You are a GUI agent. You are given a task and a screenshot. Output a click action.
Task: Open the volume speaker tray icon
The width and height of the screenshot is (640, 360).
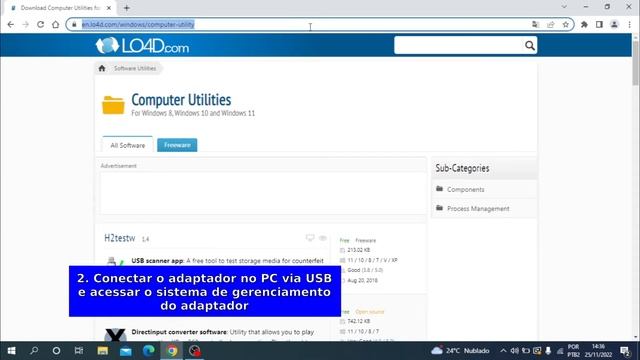pyautogui.click(x=514, y=351)
